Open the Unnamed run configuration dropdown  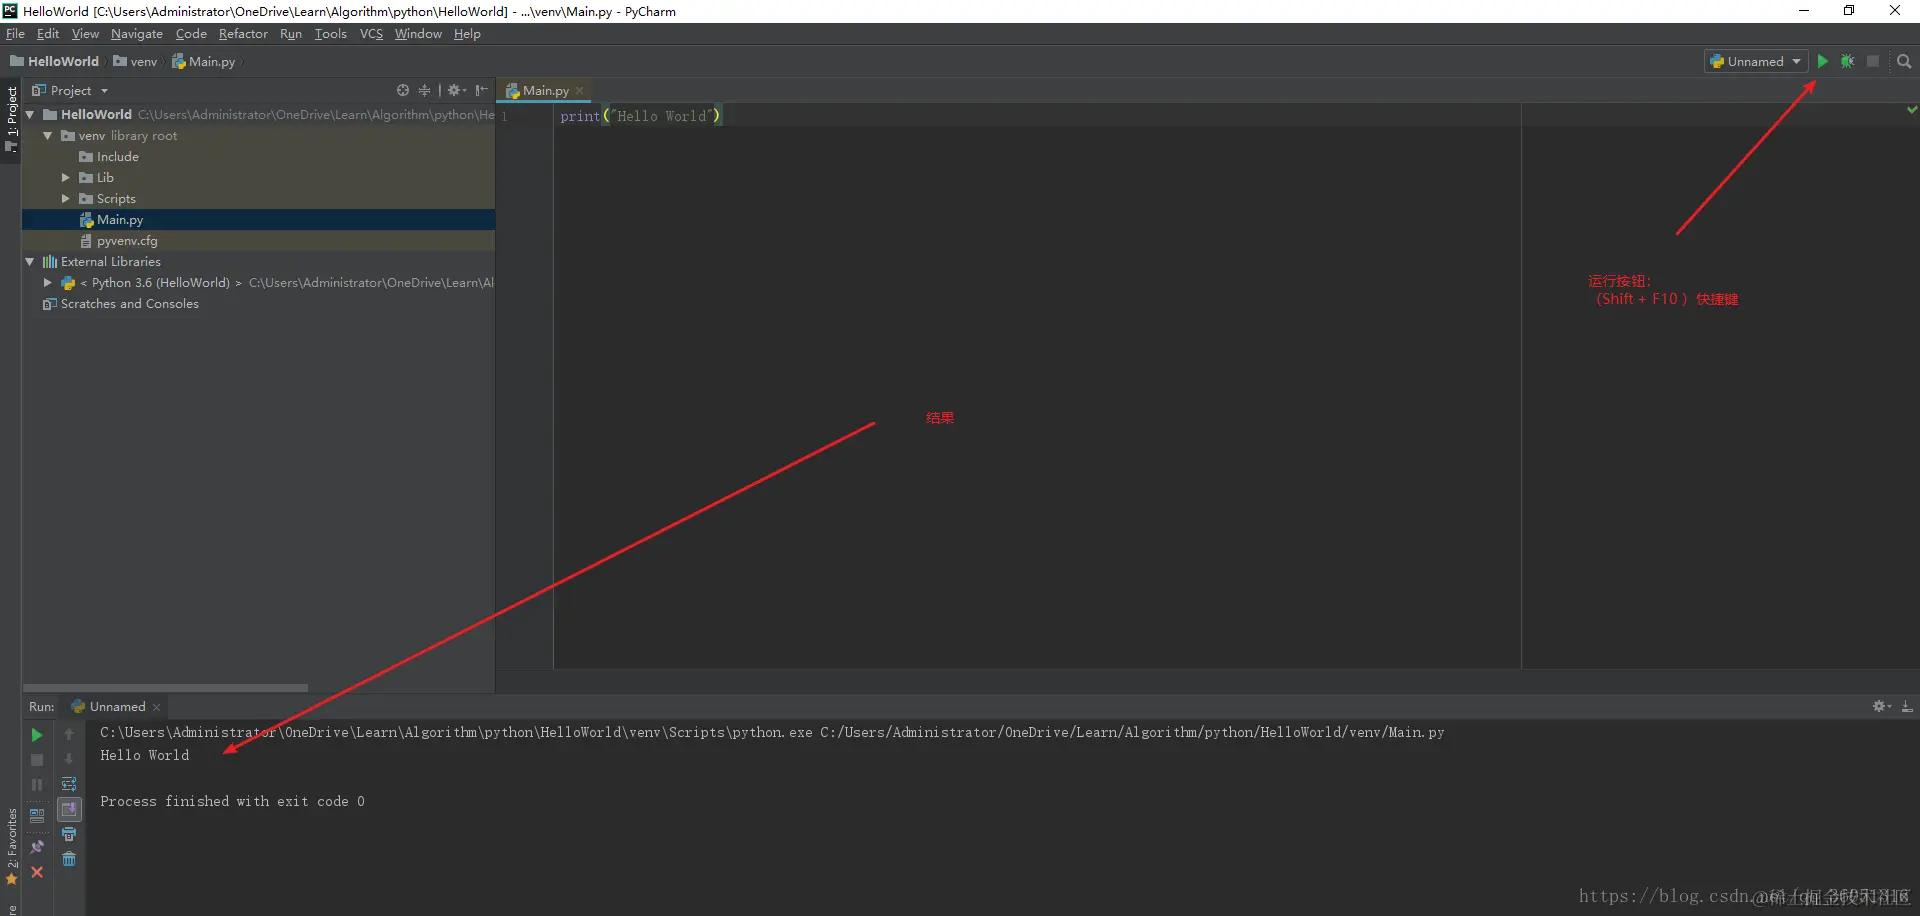[x=1755, y=62]
